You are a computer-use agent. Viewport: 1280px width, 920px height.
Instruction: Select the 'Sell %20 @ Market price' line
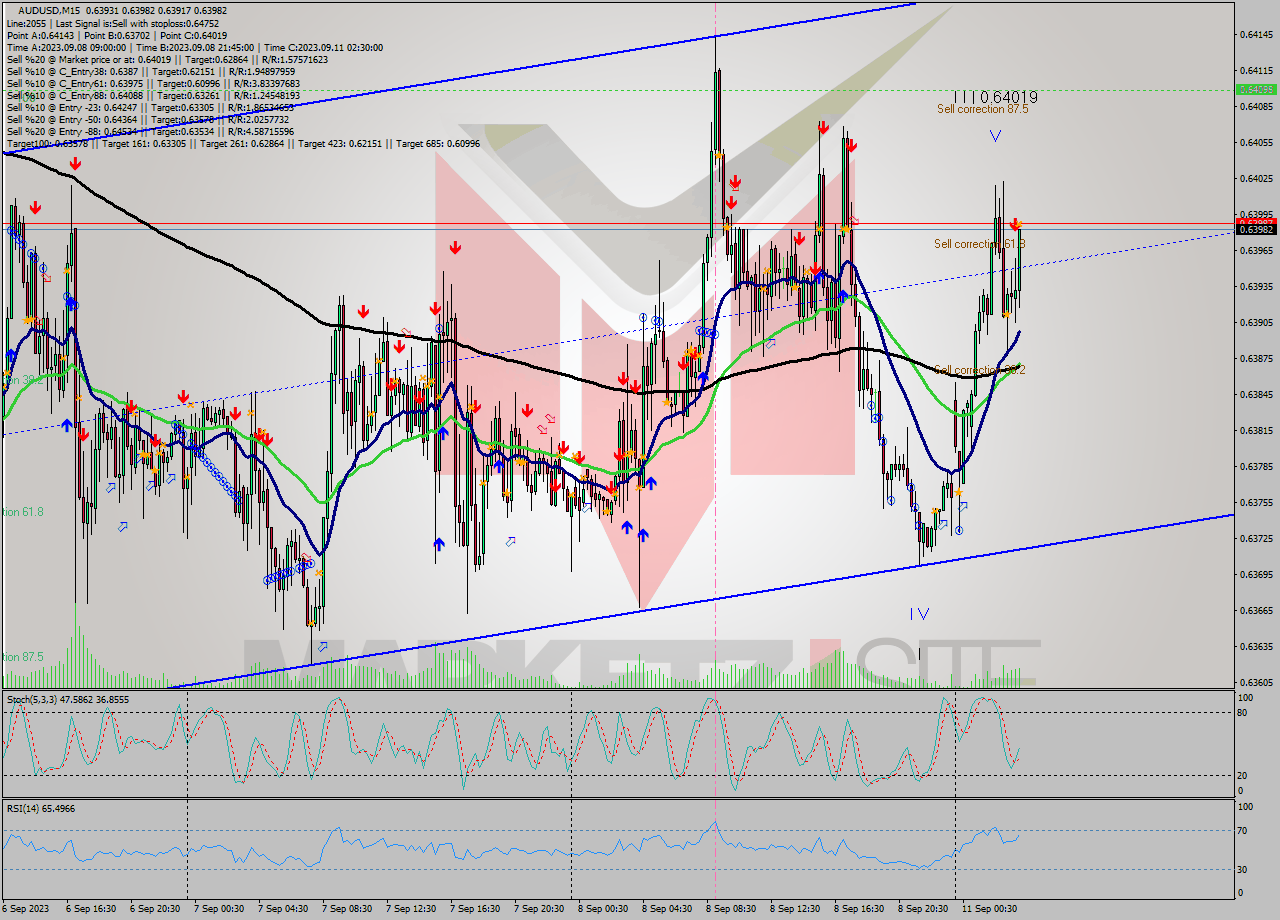(x=167, y=59)
